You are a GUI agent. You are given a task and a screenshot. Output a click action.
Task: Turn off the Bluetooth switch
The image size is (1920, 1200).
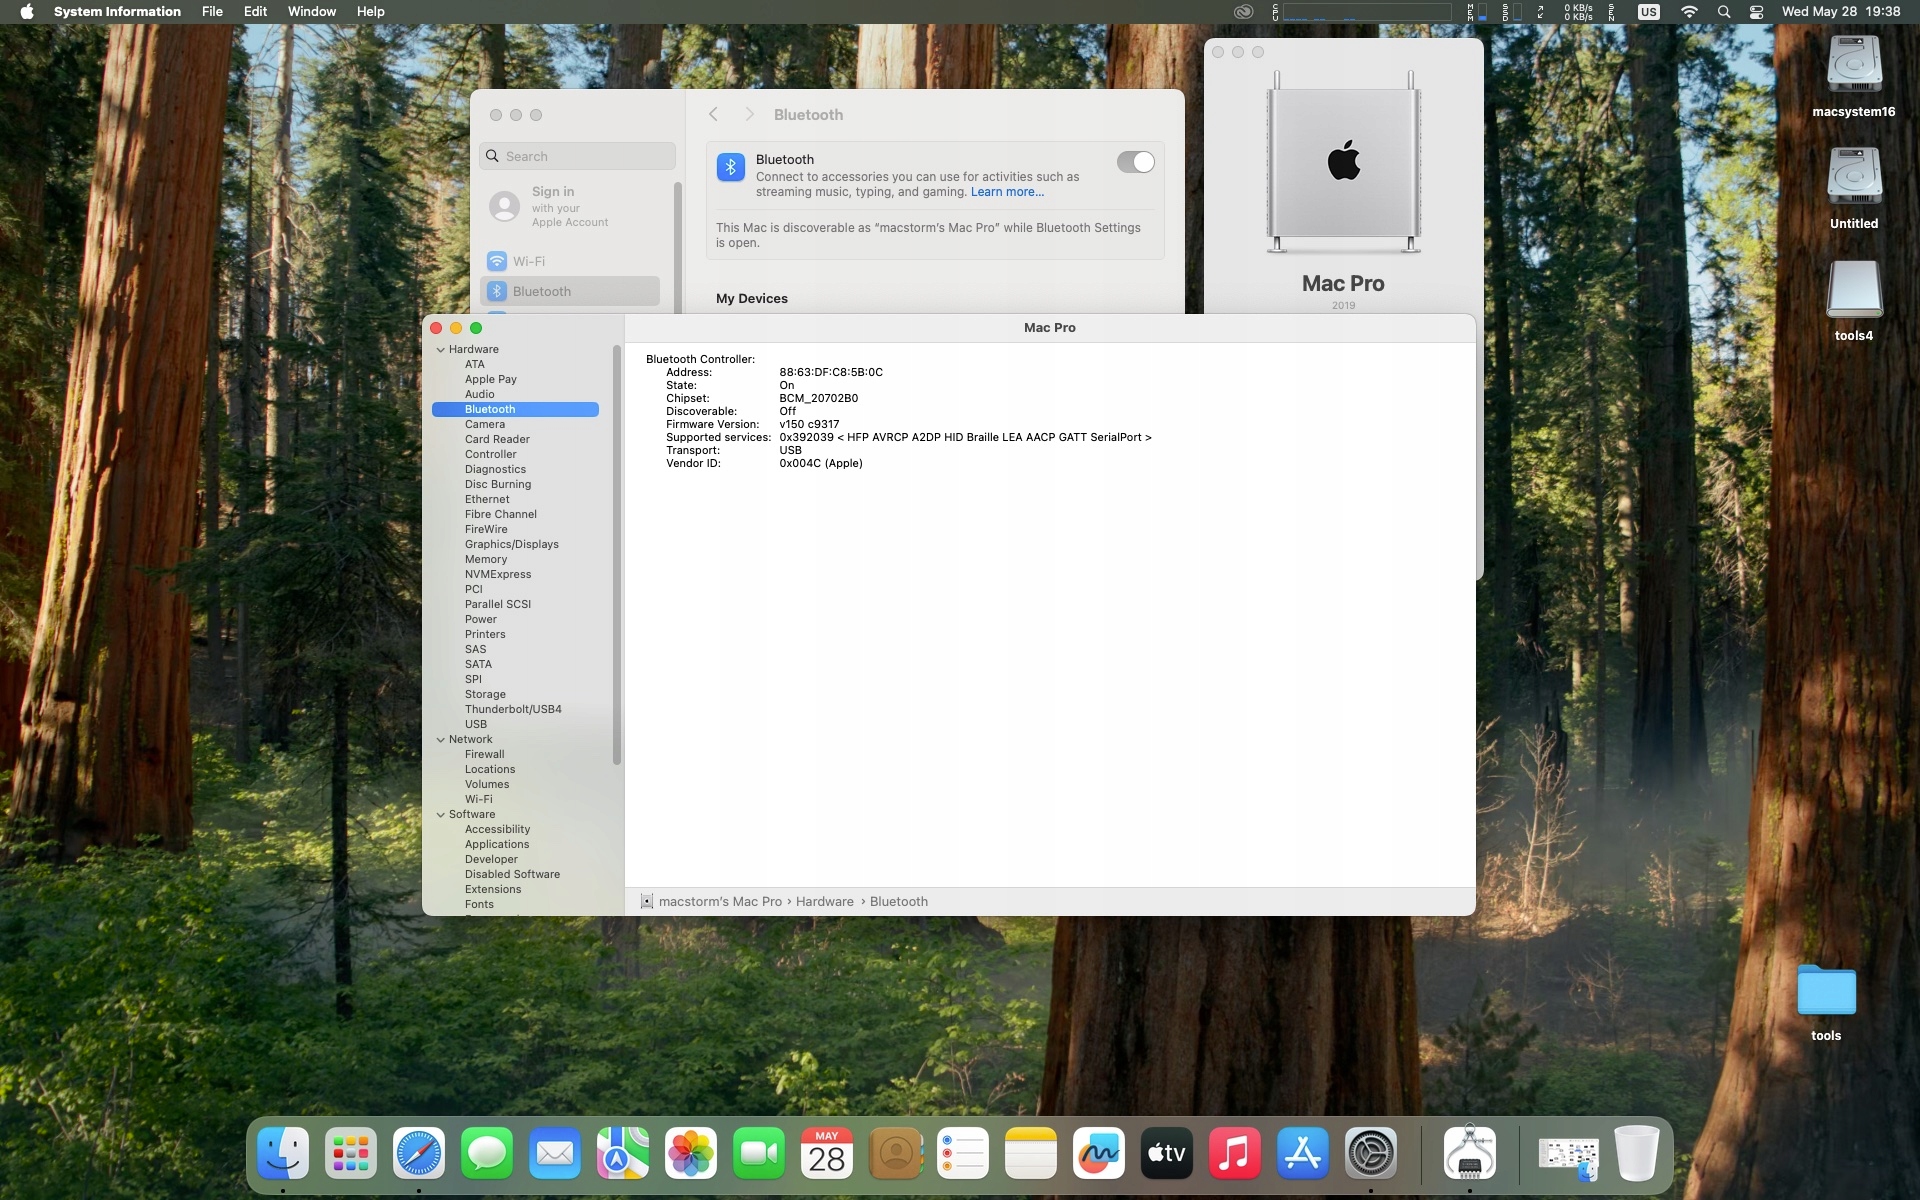pos(1135,162)
